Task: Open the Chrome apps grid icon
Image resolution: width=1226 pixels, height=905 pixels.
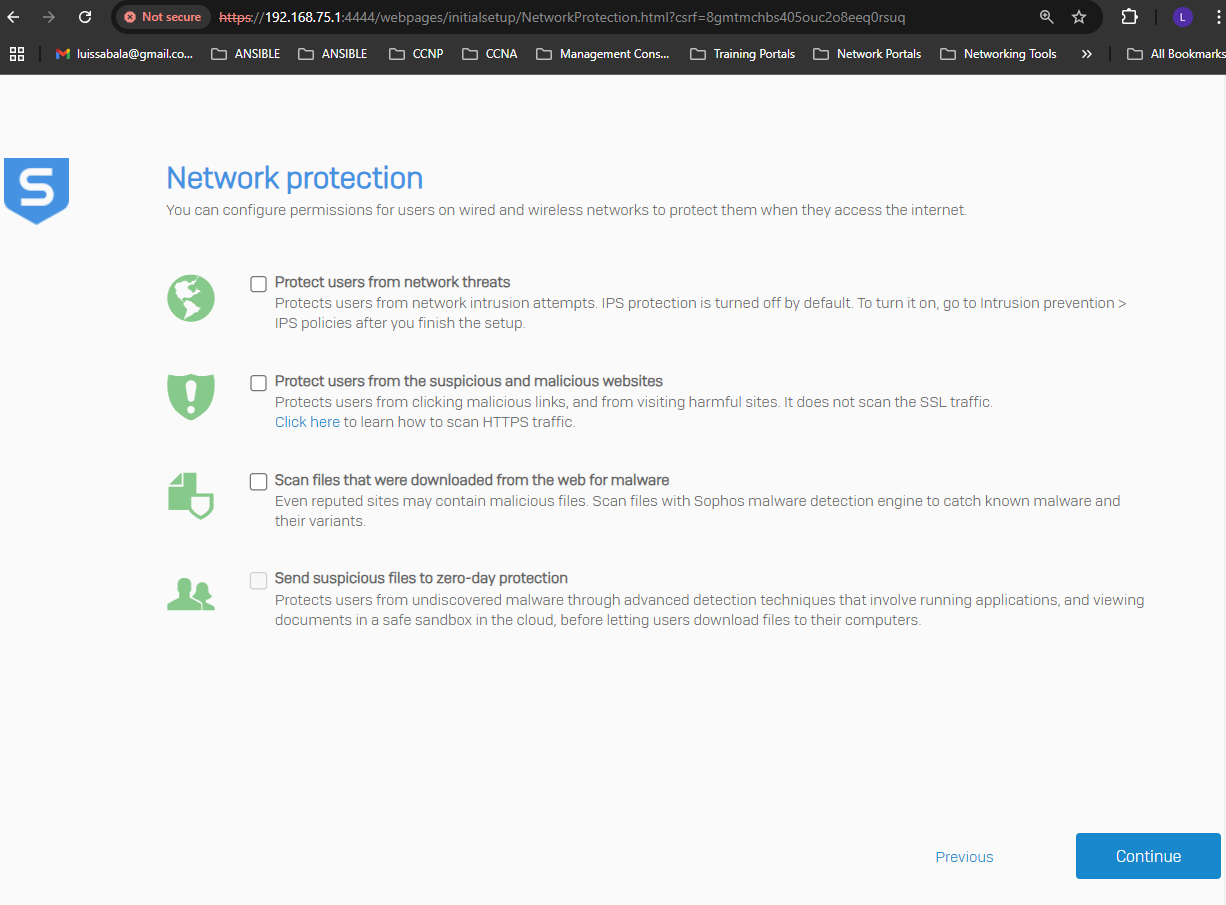Action: pos(16,54)
